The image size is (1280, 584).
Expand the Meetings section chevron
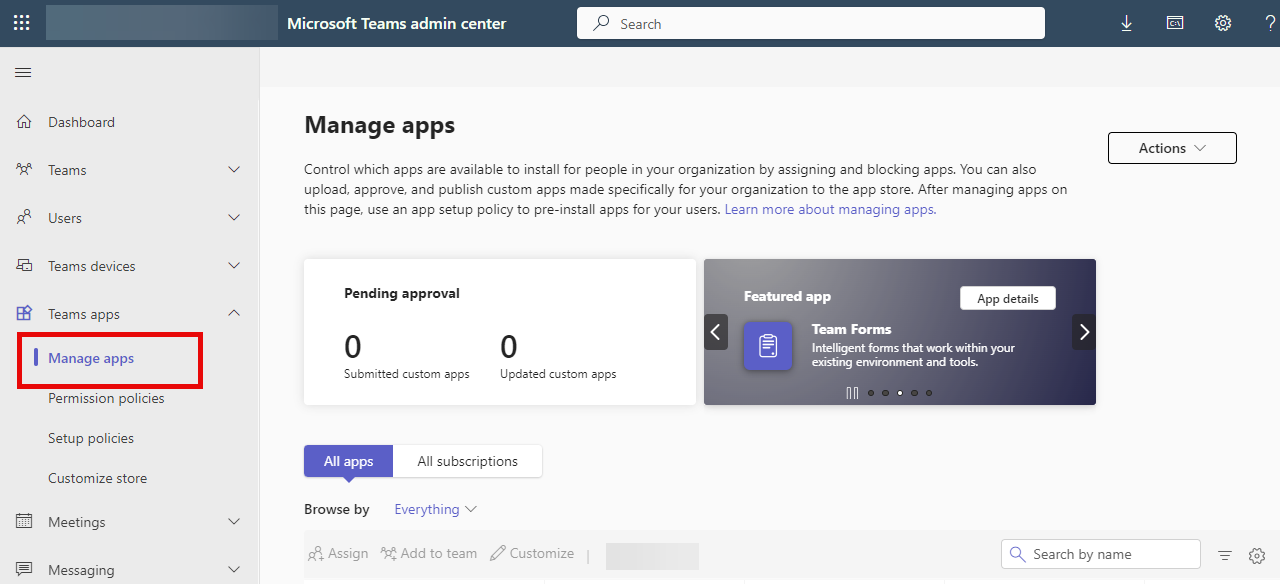tap(234, 522)
